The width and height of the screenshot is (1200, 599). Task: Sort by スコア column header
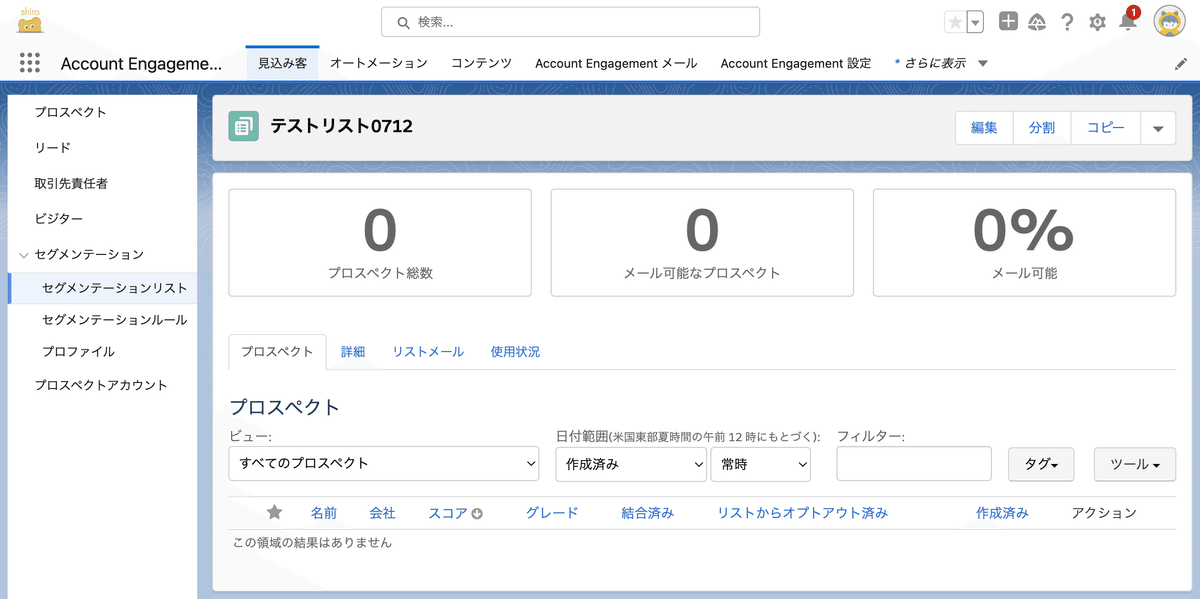pyautogui.click(x=447, y=513)
